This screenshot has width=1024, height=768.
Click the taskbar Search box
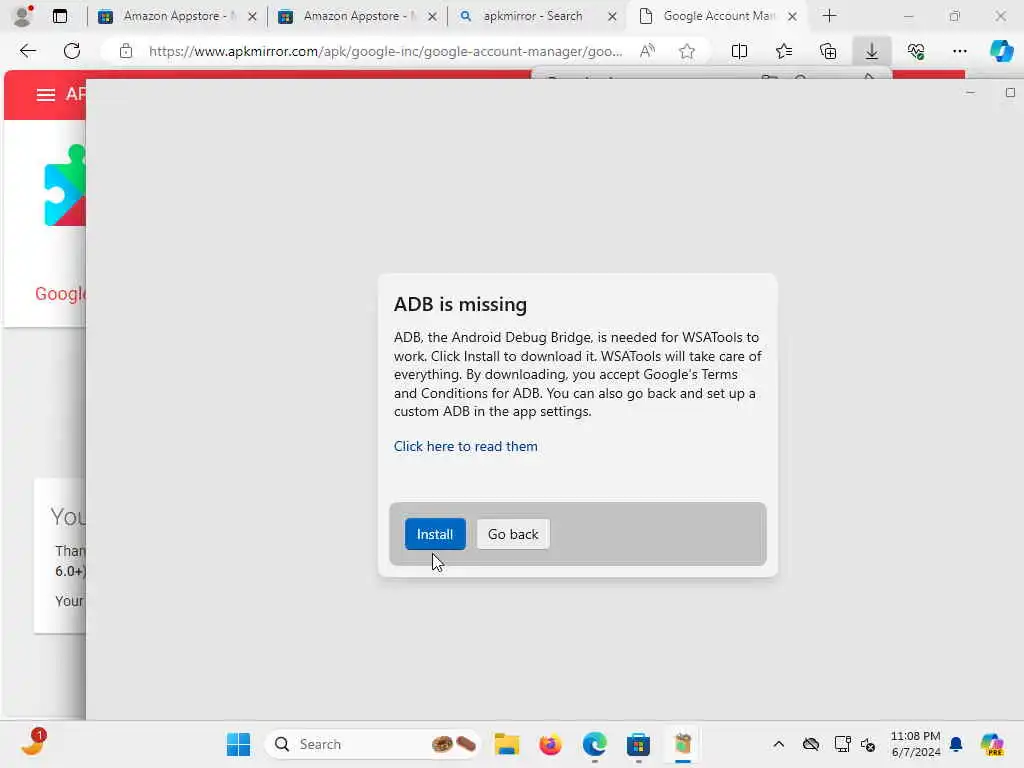372,744
